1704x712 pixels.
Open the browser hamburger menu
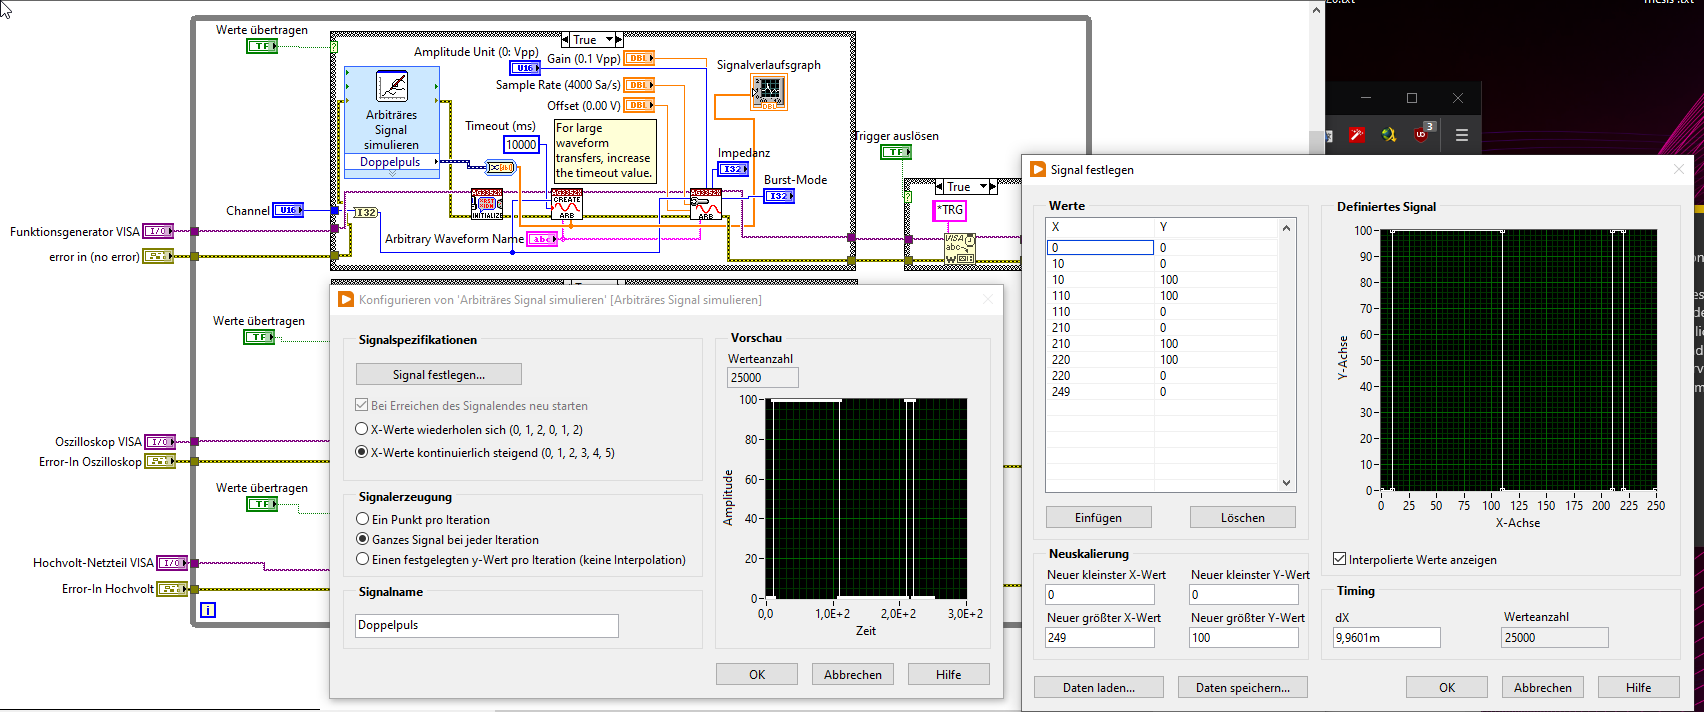point(1461,135)
